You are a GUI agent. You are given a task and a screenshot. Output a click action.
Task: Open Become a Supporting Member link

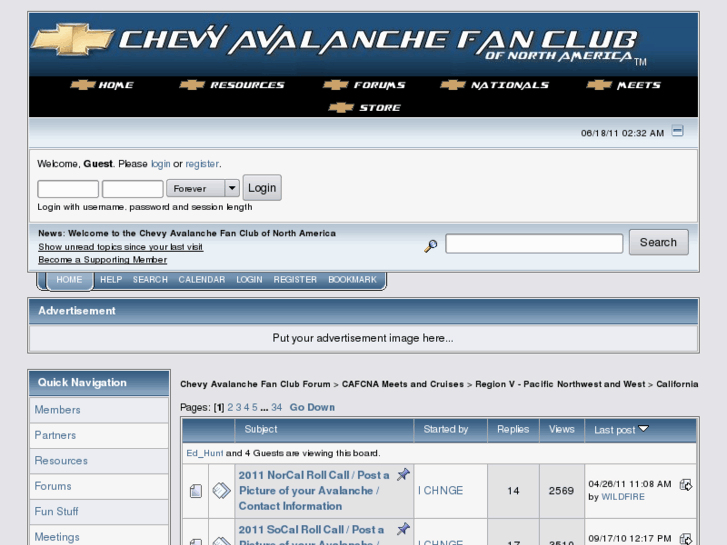tap(102, 260)
